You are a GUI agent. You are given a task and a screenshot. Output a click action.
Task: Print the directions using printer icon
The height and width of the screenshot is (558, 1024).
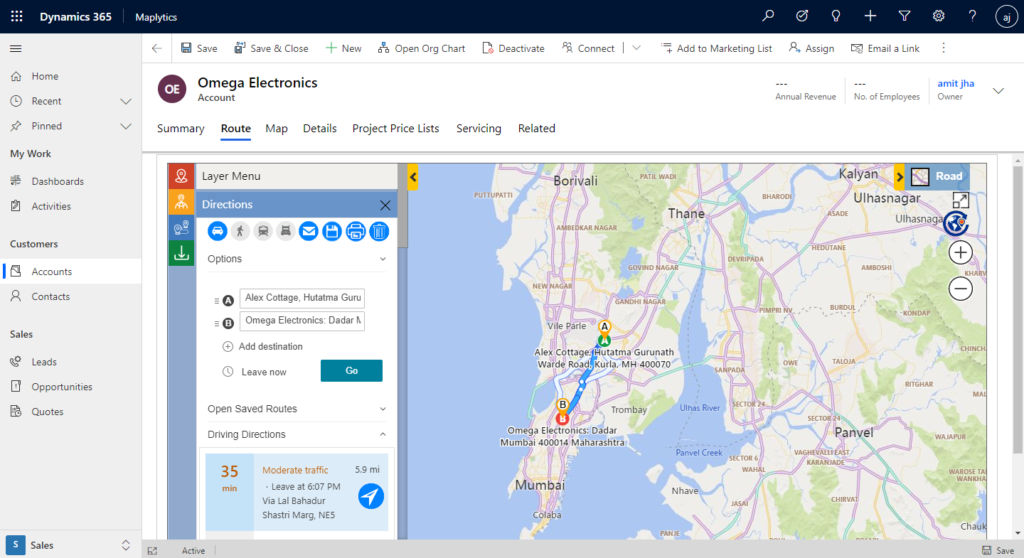[355, 231]
